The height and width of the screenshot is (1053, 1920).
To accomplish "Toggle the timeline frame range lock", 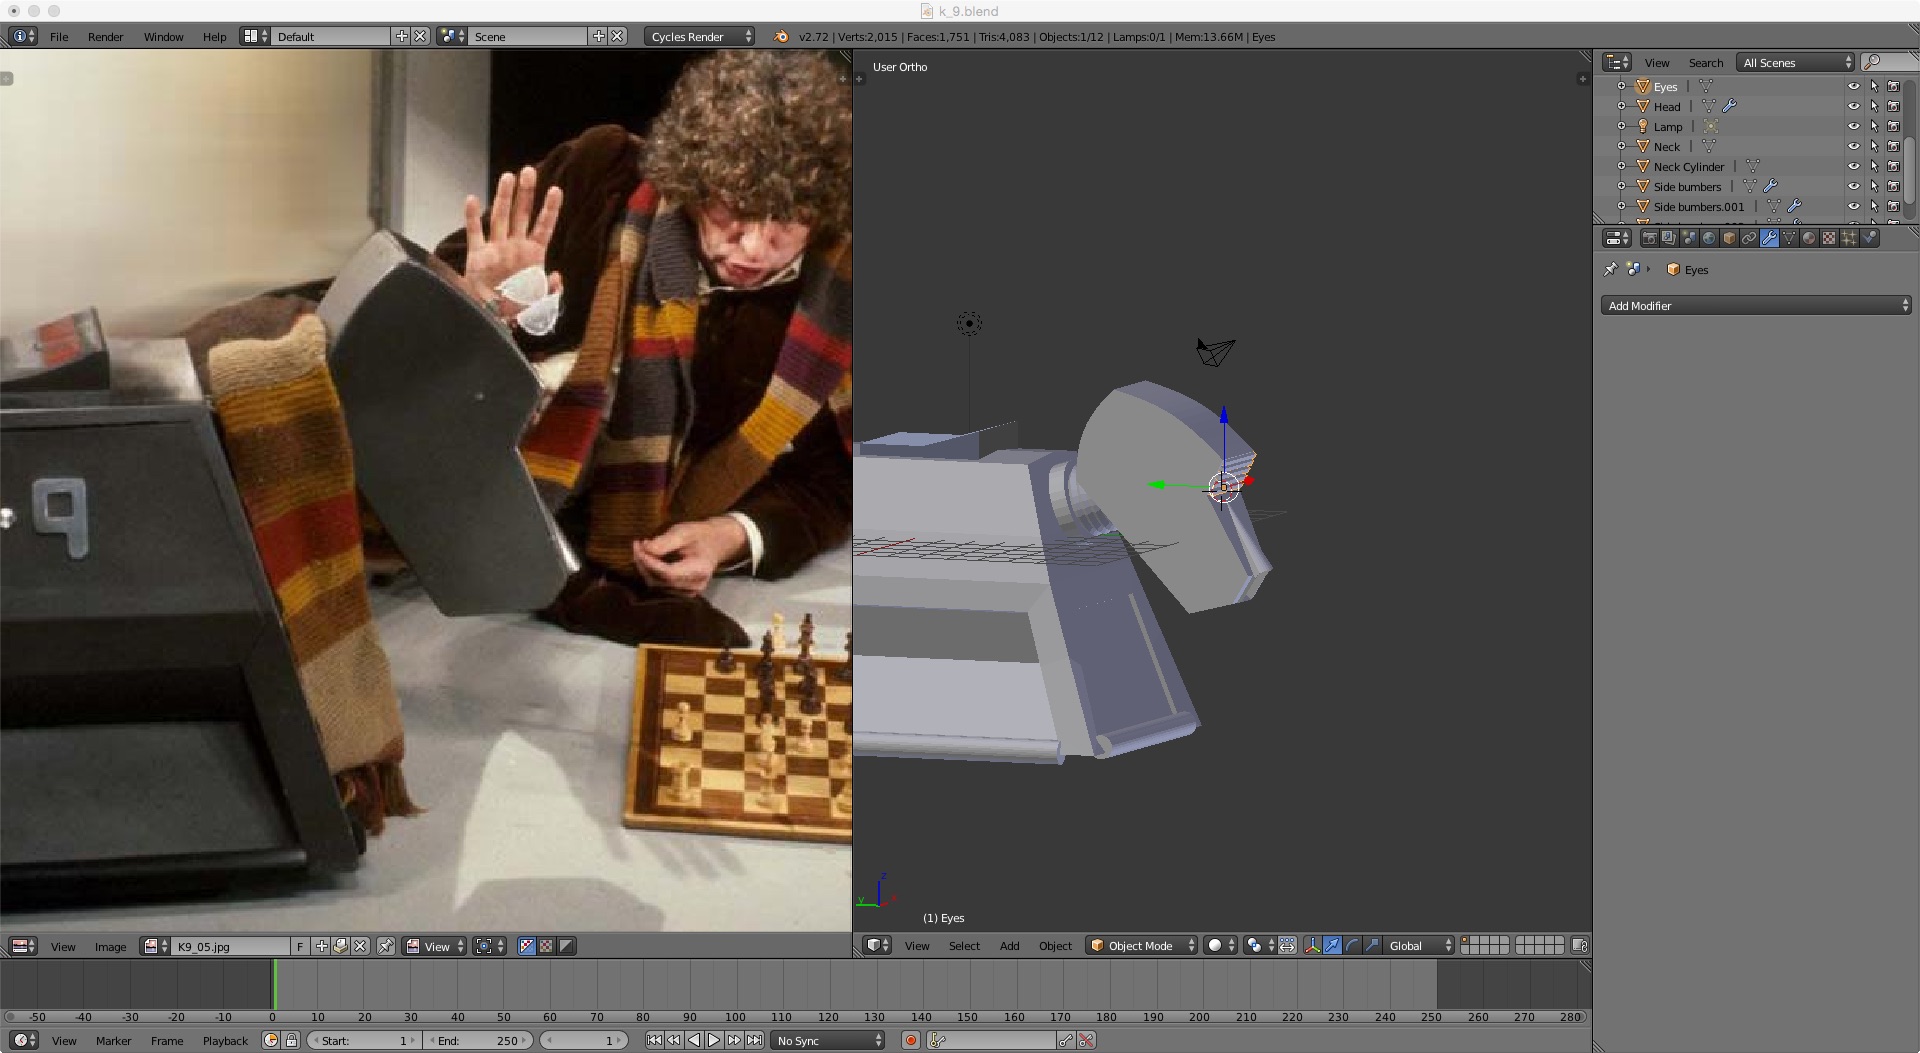I will coord(291,1040).
